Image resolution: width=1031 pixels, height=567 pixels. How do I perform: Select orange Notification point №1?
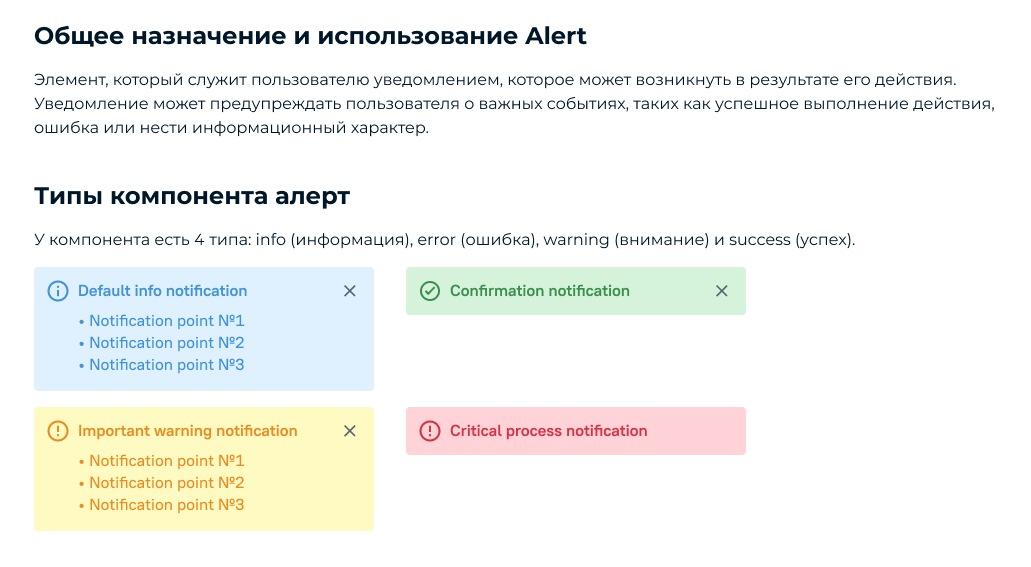166,461
